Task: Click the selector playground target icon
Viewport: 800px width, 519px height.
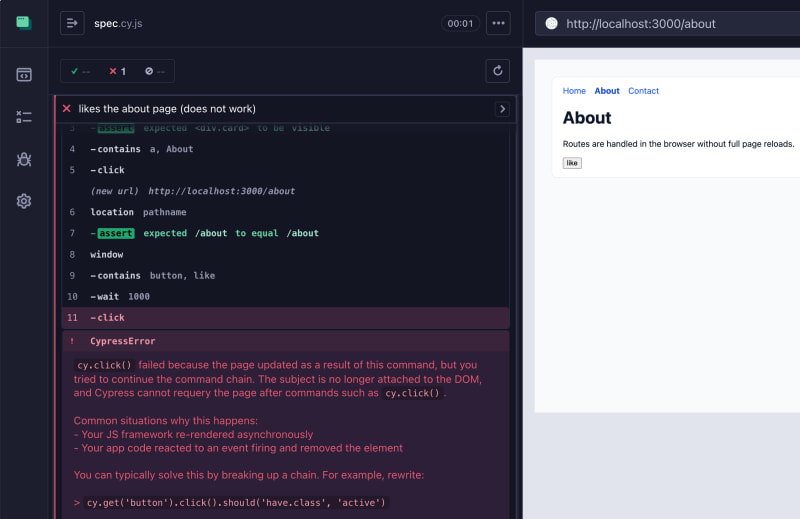Action: click(x=551, y=23)
